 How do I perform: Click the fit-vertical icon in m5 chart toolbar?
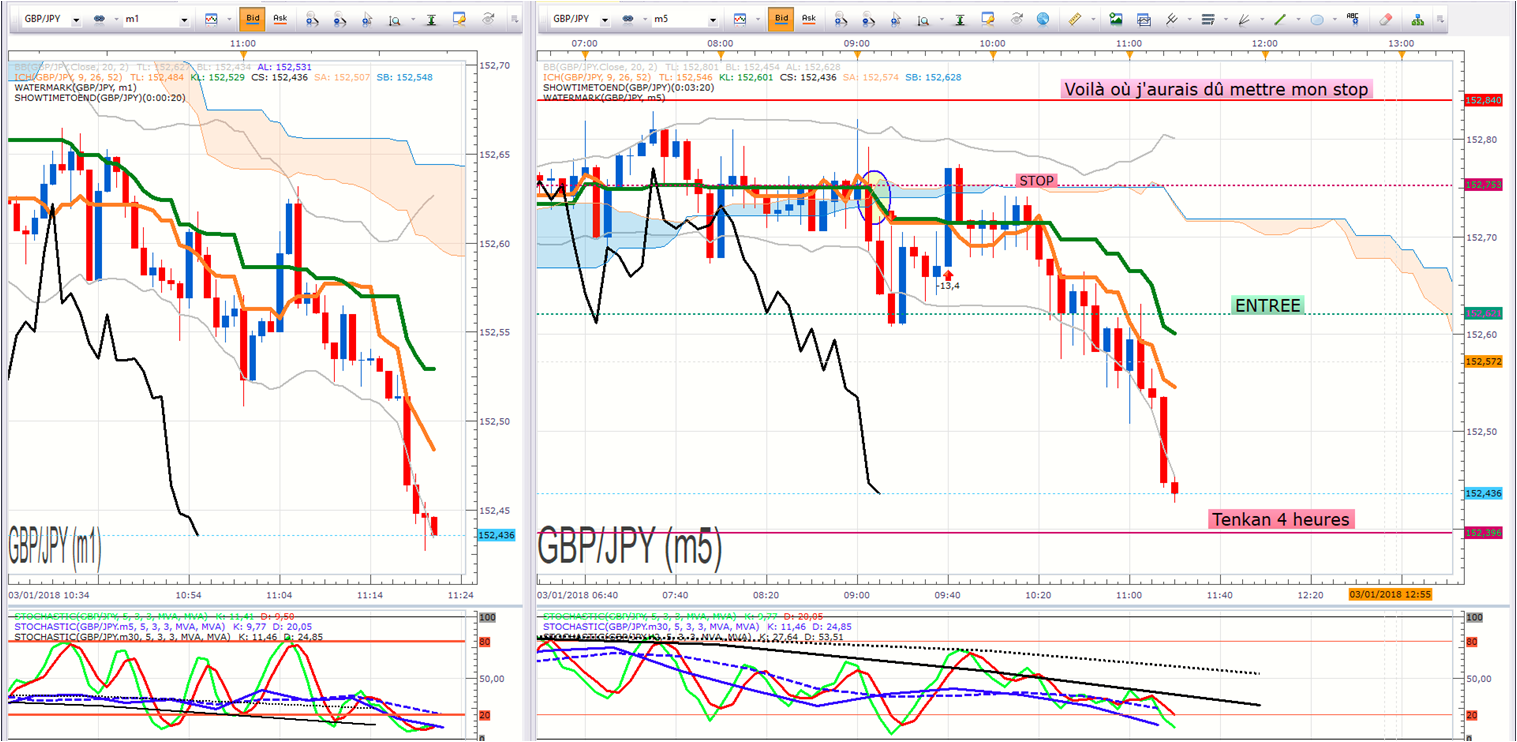pos(961,19)
